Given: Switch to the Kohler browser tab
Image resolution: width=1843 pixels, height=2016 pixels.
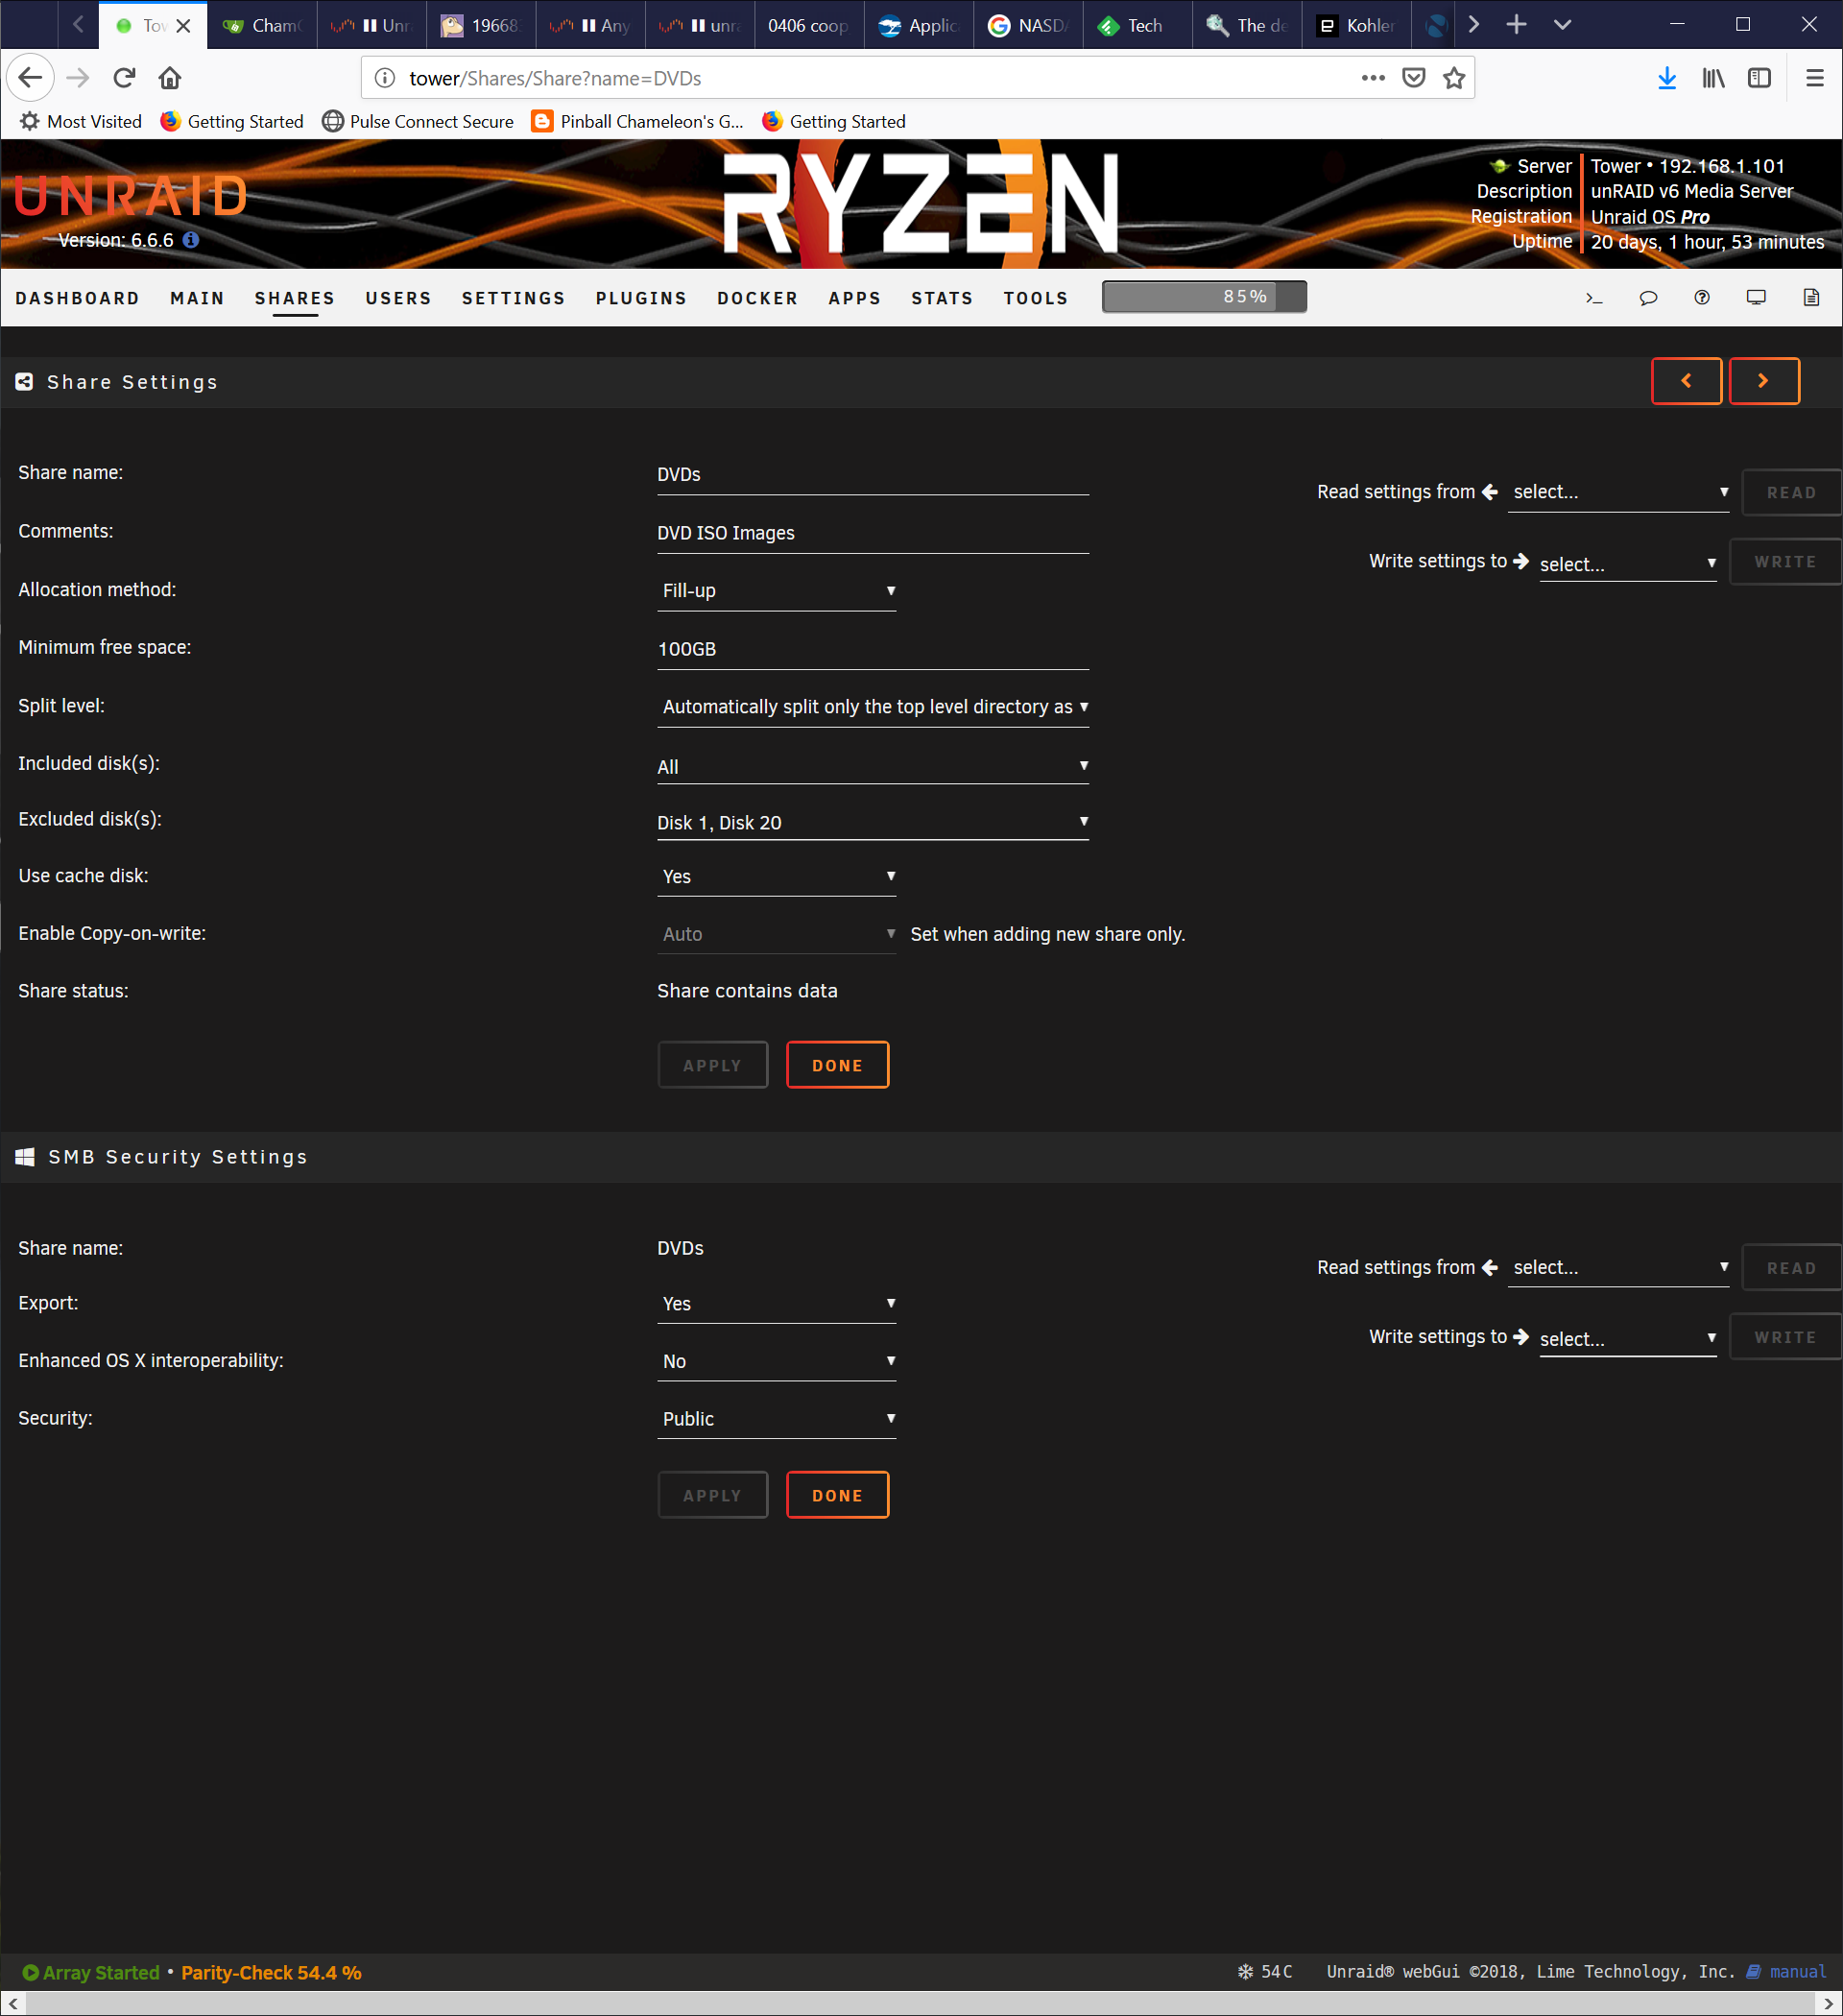Looking at the screenshot, I should (1356, 25).
